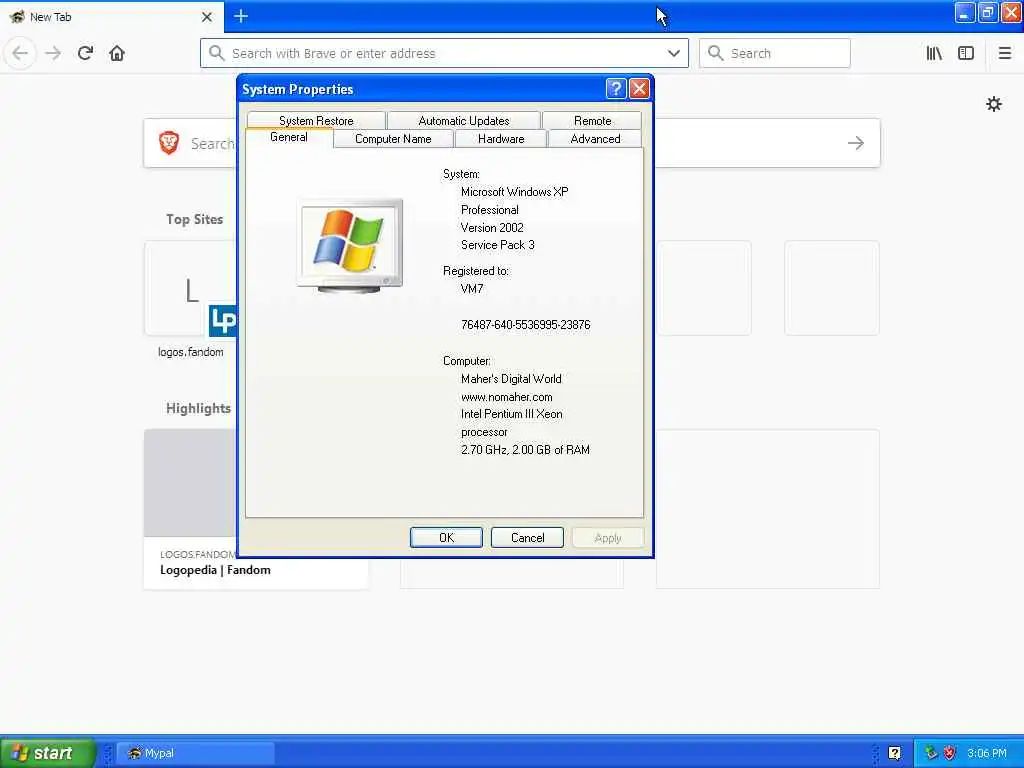Click Service Pack 3 text
The height and width of the screenshot is (768, 1024).
497,245
